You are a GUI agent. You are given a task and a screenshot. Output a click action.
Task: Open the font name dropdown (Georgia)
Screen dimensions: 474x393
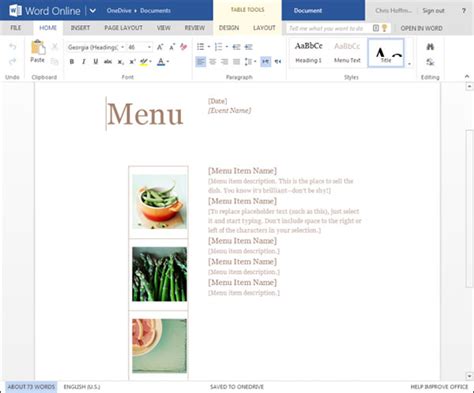pos(122,47)
